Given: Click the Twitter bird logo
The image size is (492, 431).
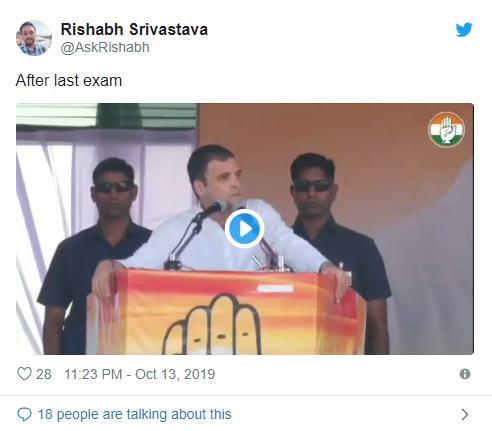Looking at the screenshot, I should click(x=464, y=30).
